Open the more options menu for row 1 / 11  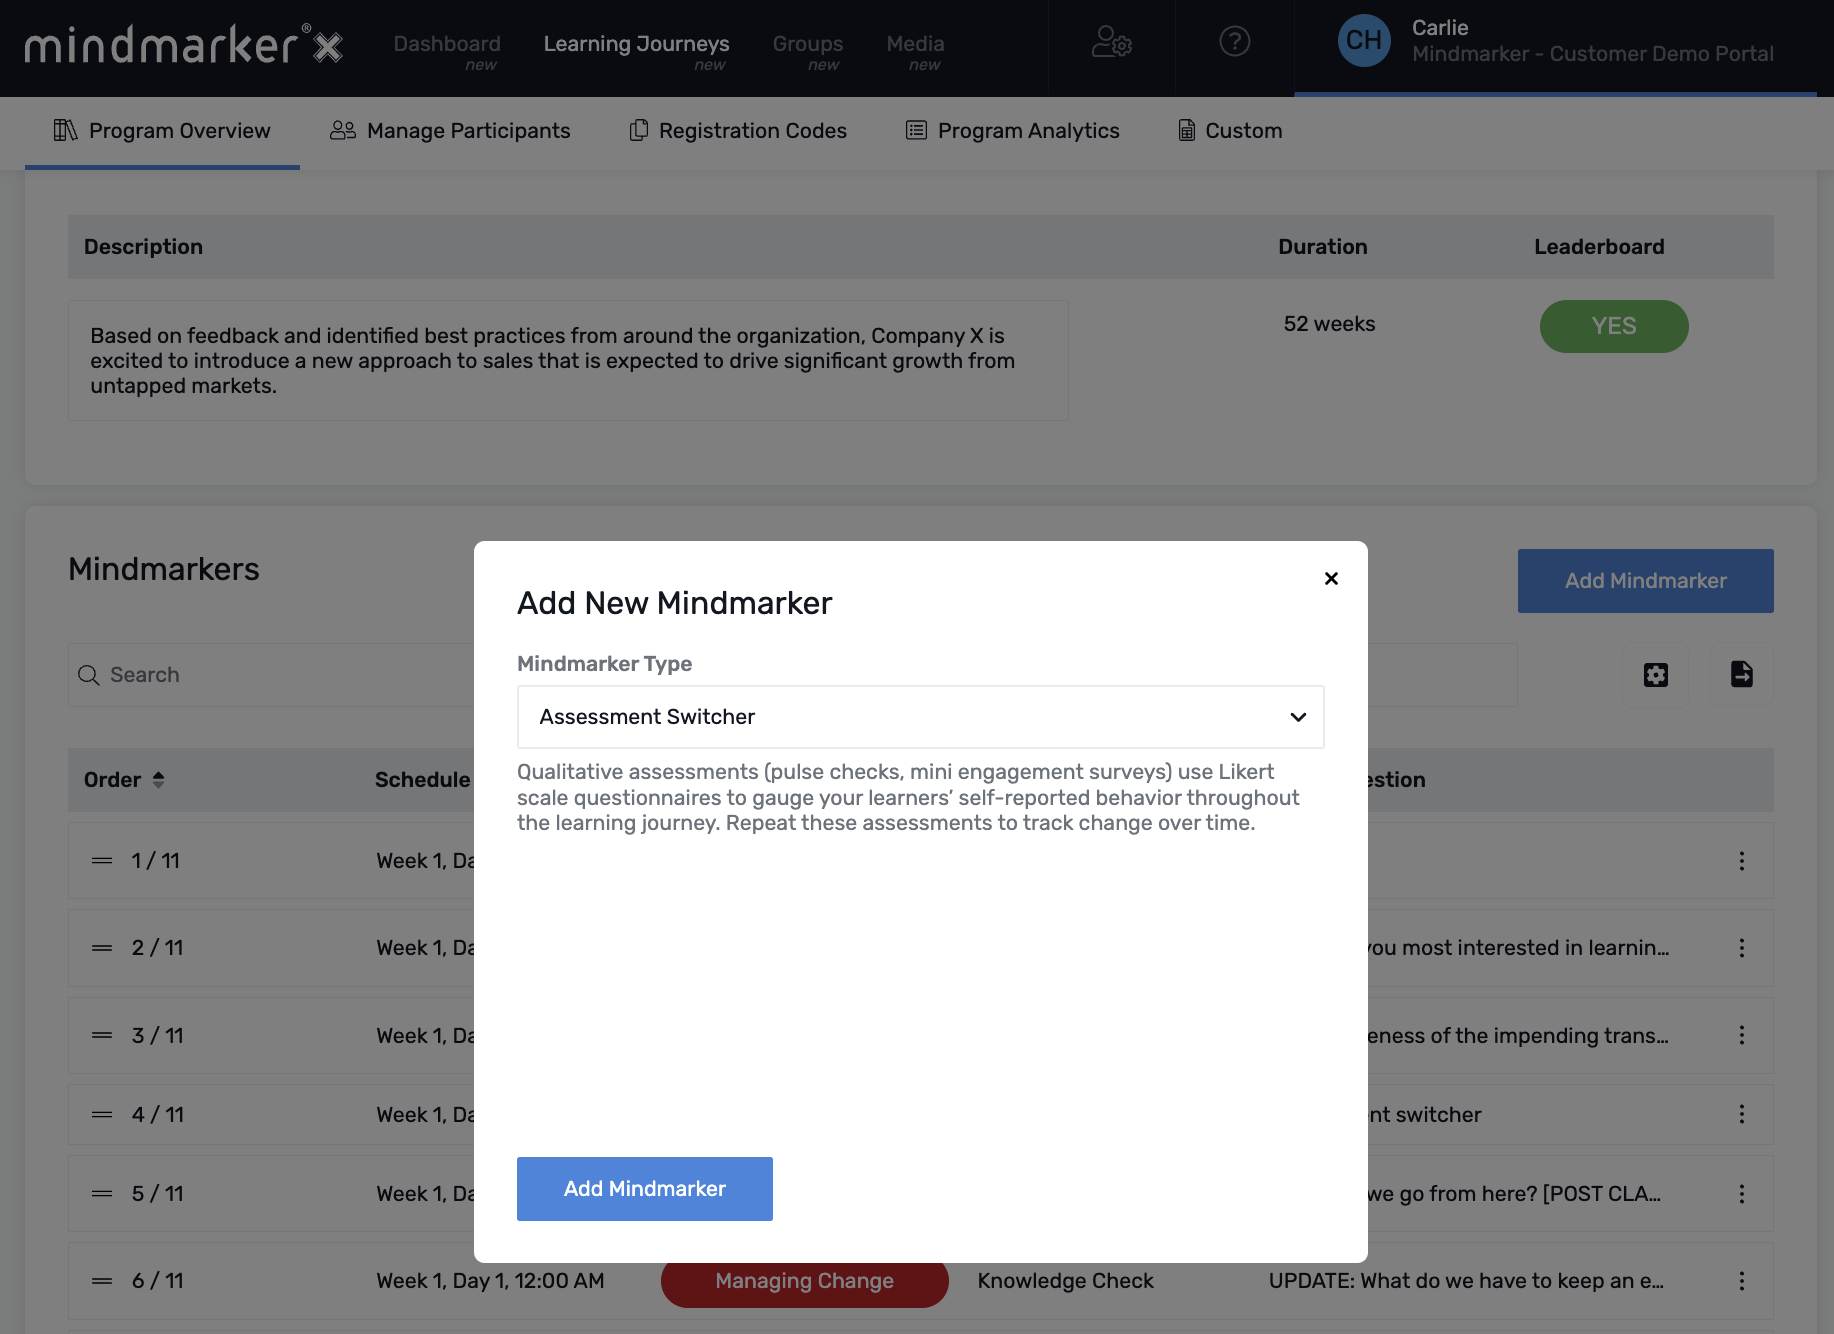click(x=1742, y=861)
